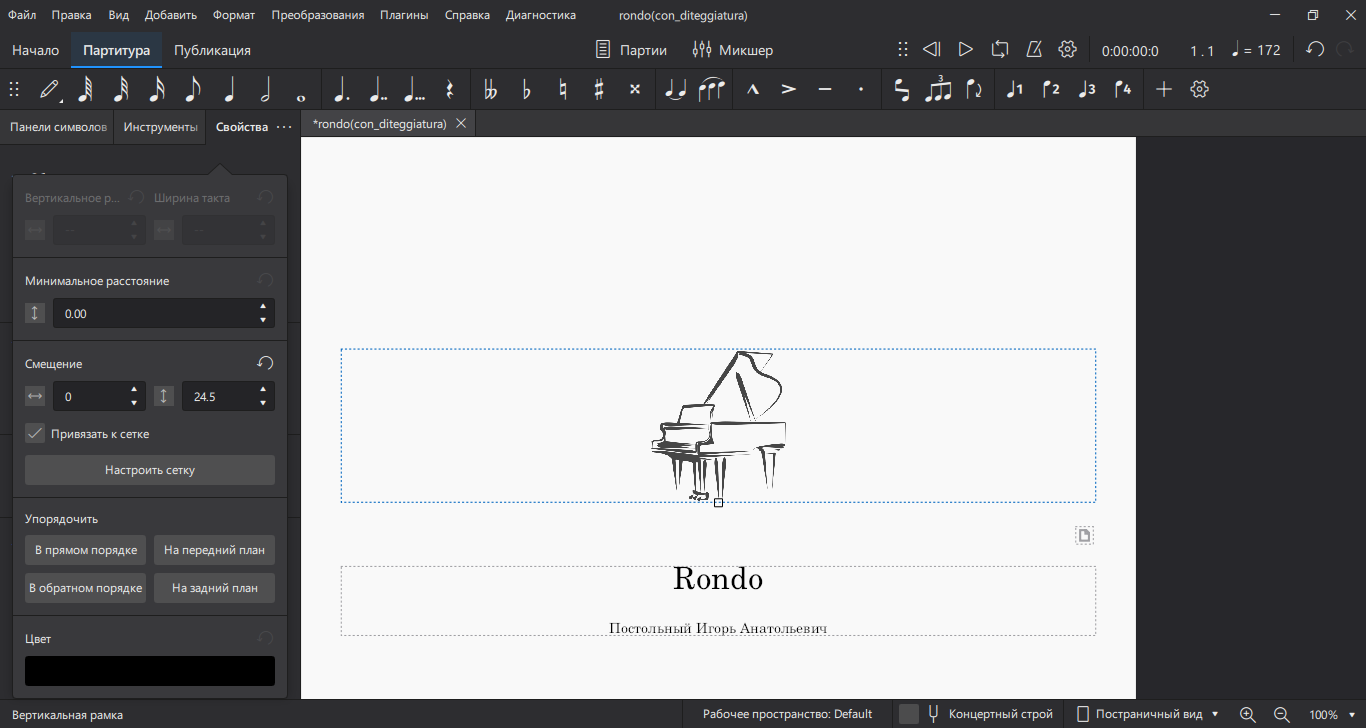Open note input toolbar settings gear
The width and height of the screenshot is (1366, 728).
point(1200,89)
